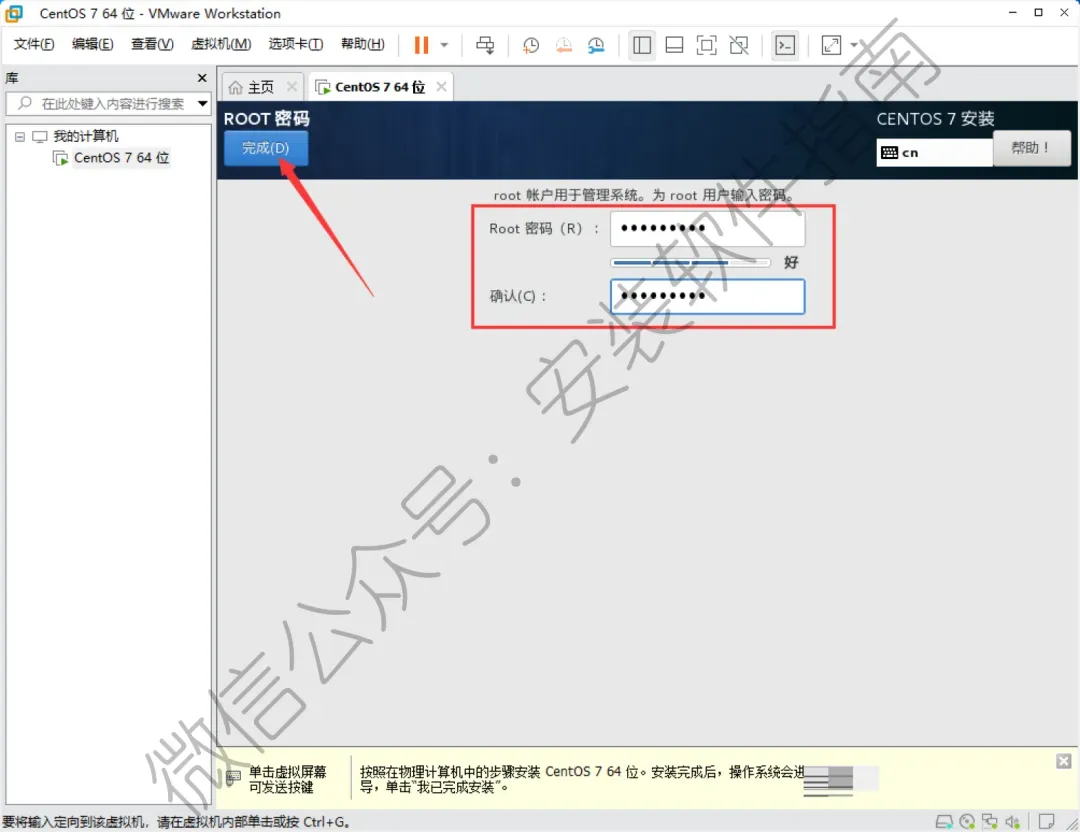Toggle the thumbnail bar view

point(674,45)
